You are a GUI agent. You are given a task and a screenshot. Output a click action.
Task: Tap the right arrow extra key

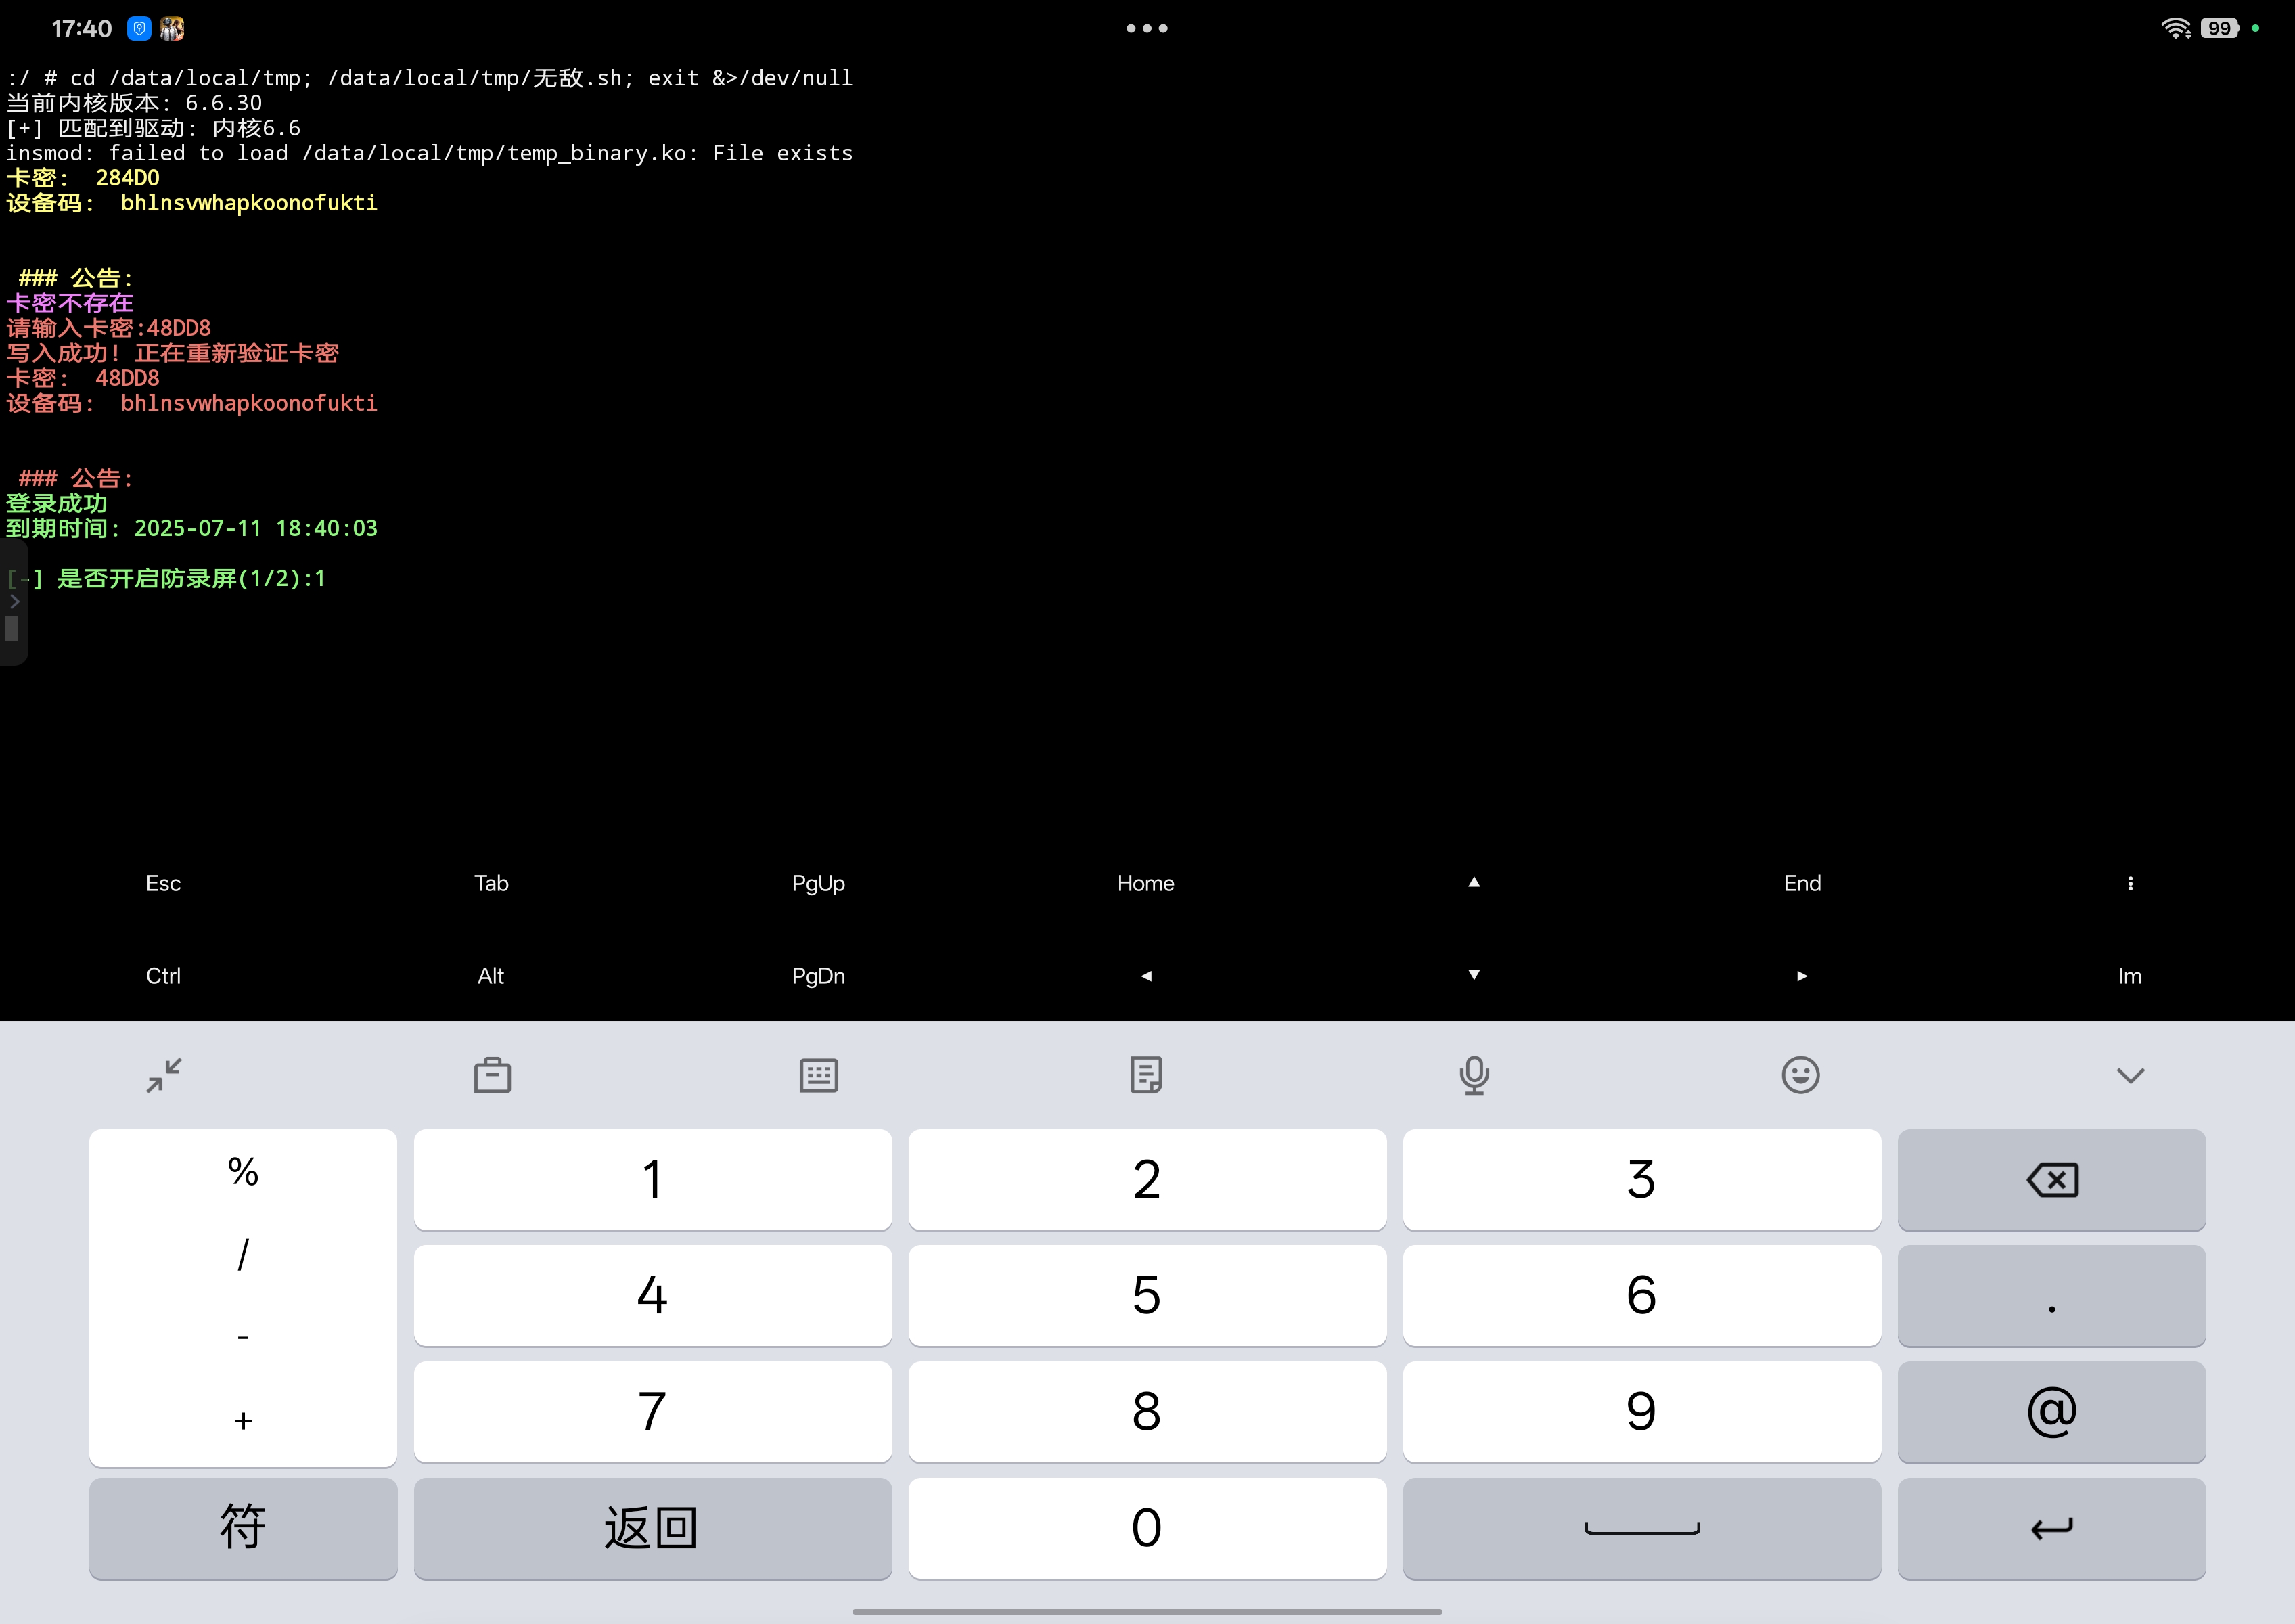[x=1802, y=976]
